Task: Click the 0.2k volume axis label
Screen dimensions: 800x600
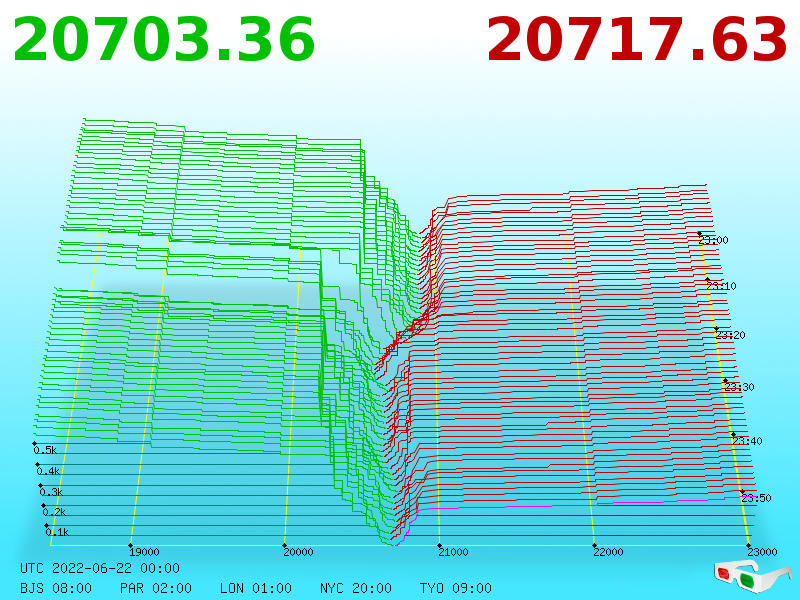Action: coord(55,512)
